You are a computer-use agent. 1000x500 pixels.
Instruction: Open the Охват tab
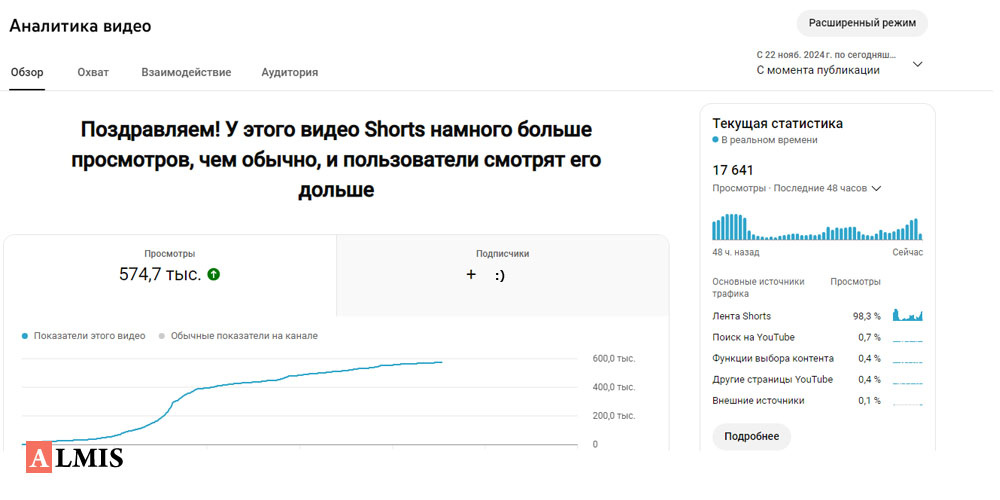click(93, 72)
